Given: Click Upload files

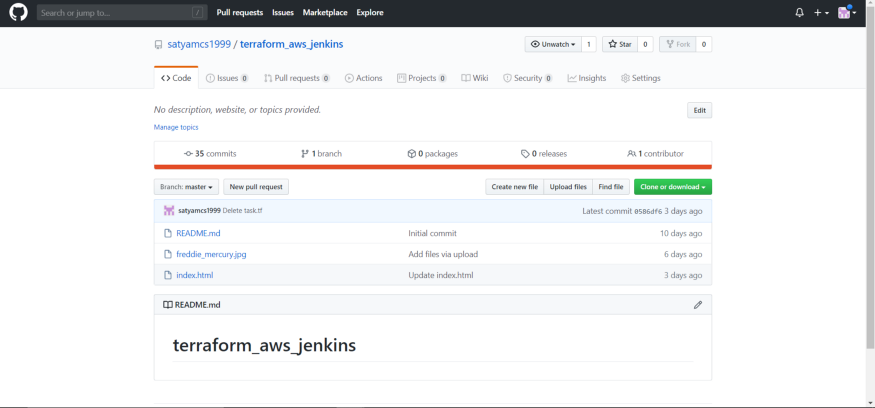Looking at the screenshot, I should click(x=568, y=187).
